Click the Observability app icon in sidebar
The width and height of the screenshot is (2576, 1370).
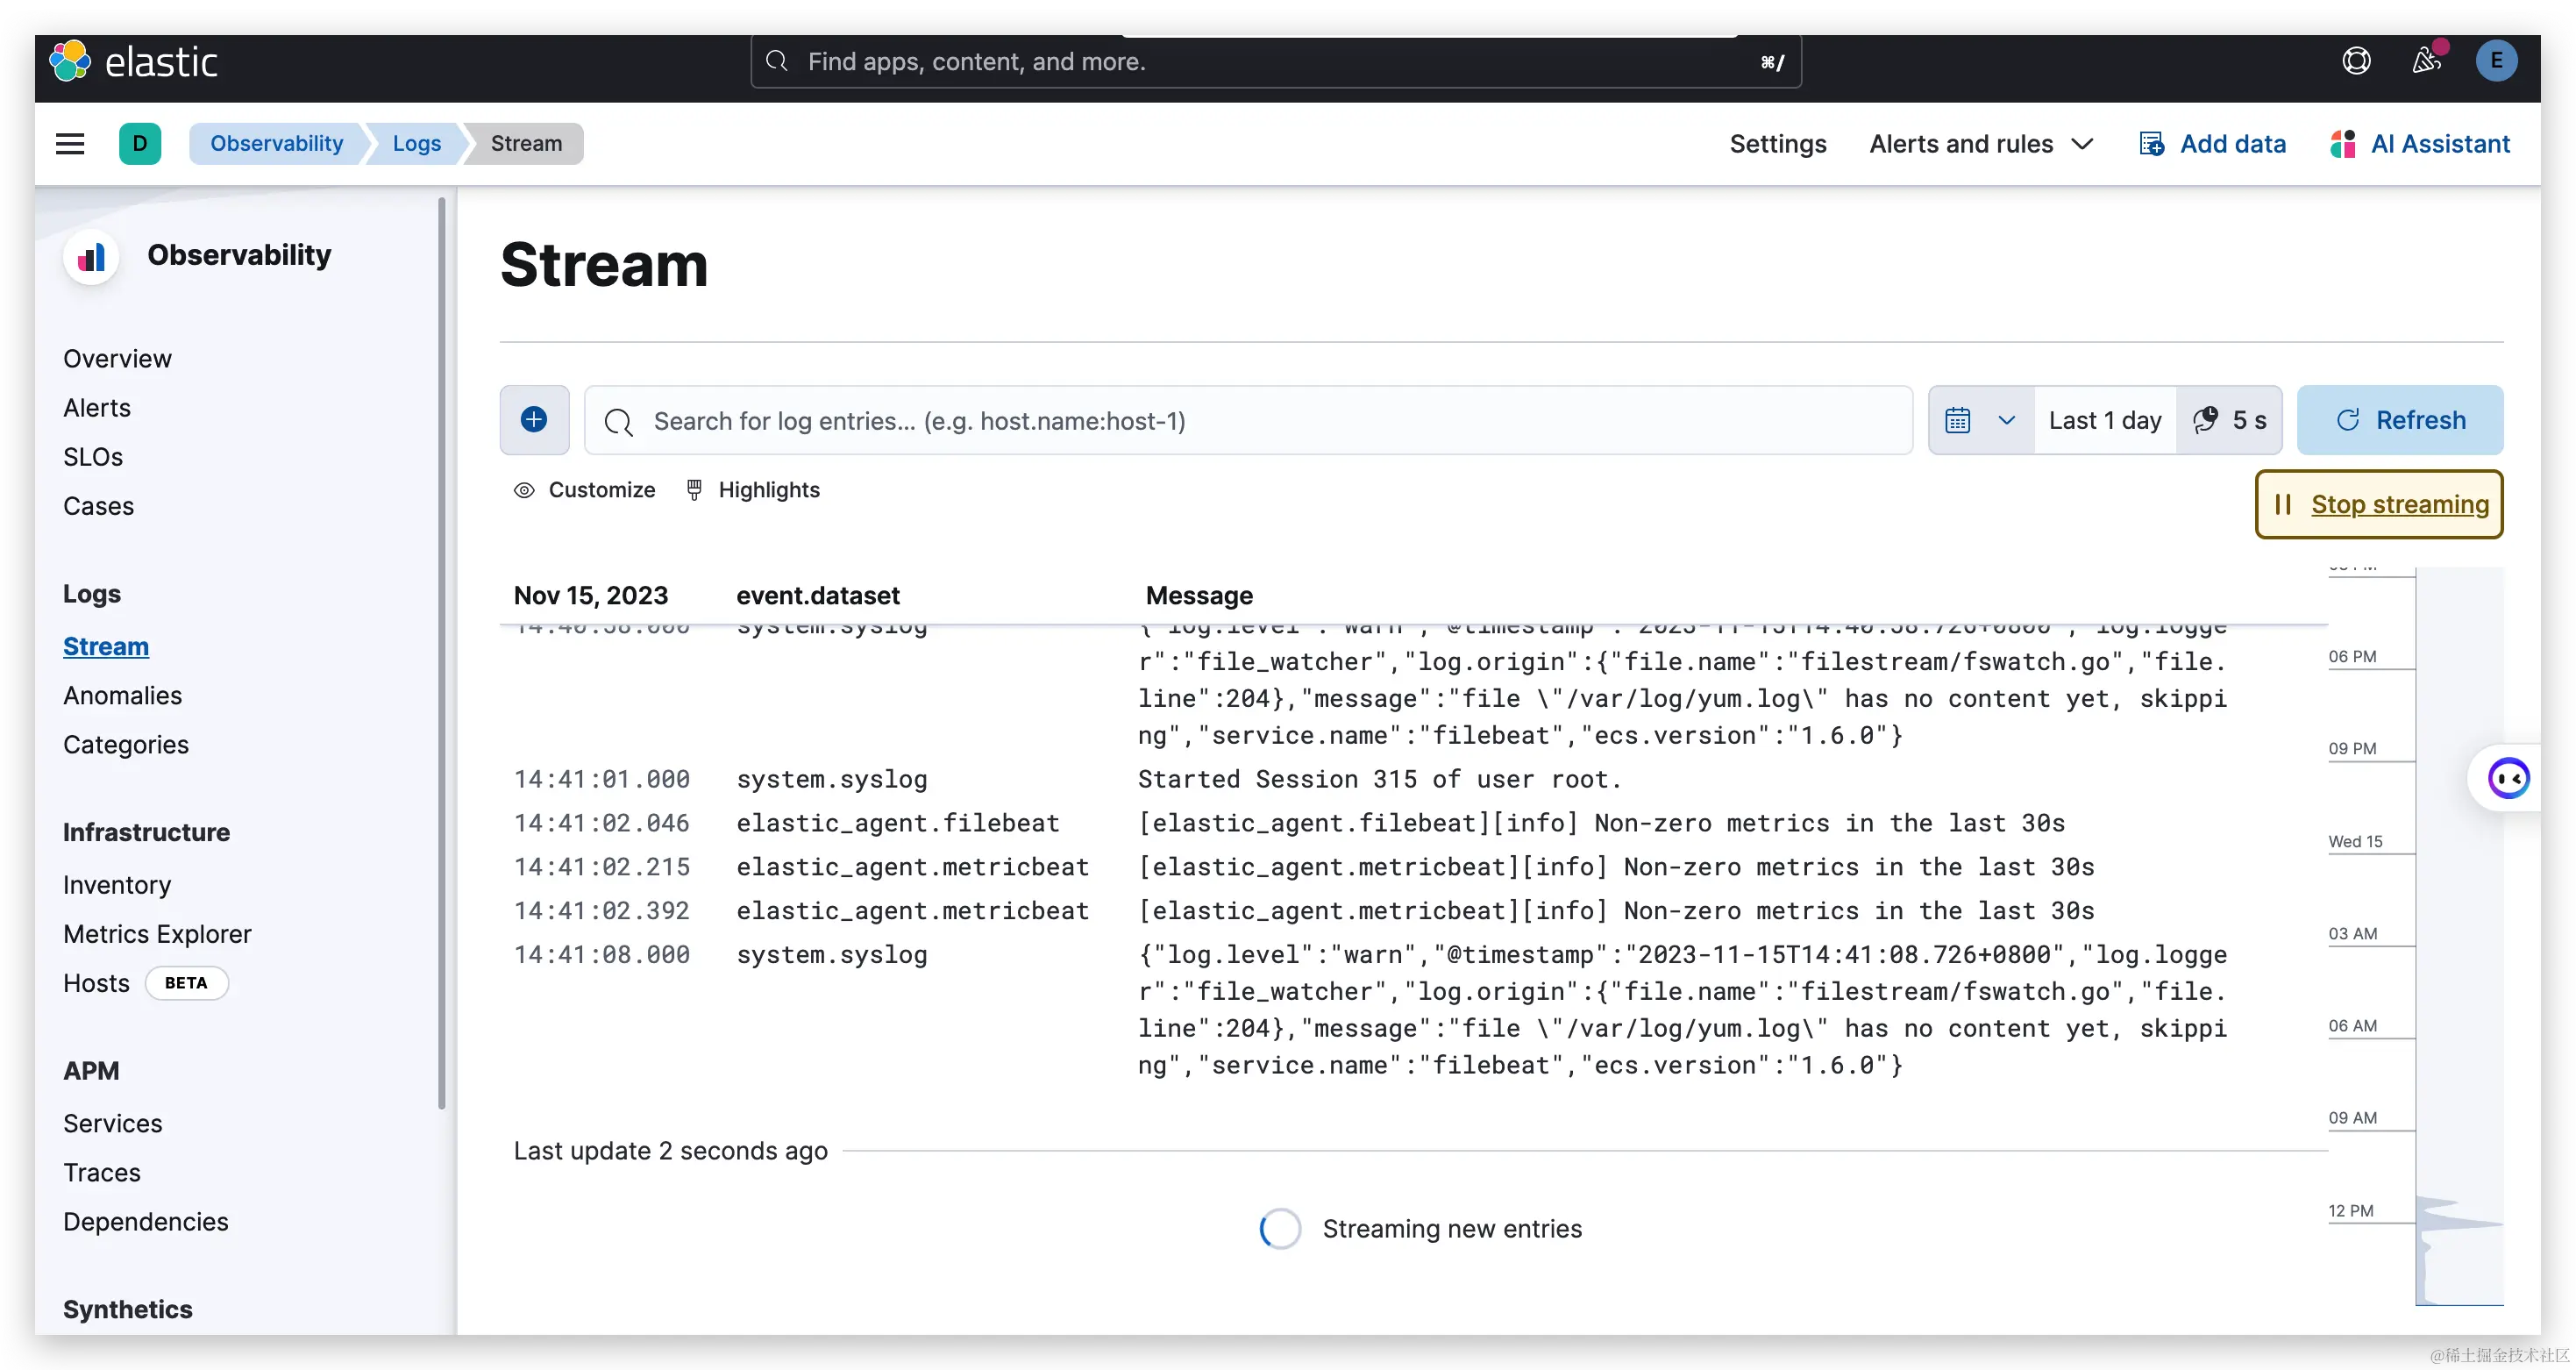tap(91, 256)
